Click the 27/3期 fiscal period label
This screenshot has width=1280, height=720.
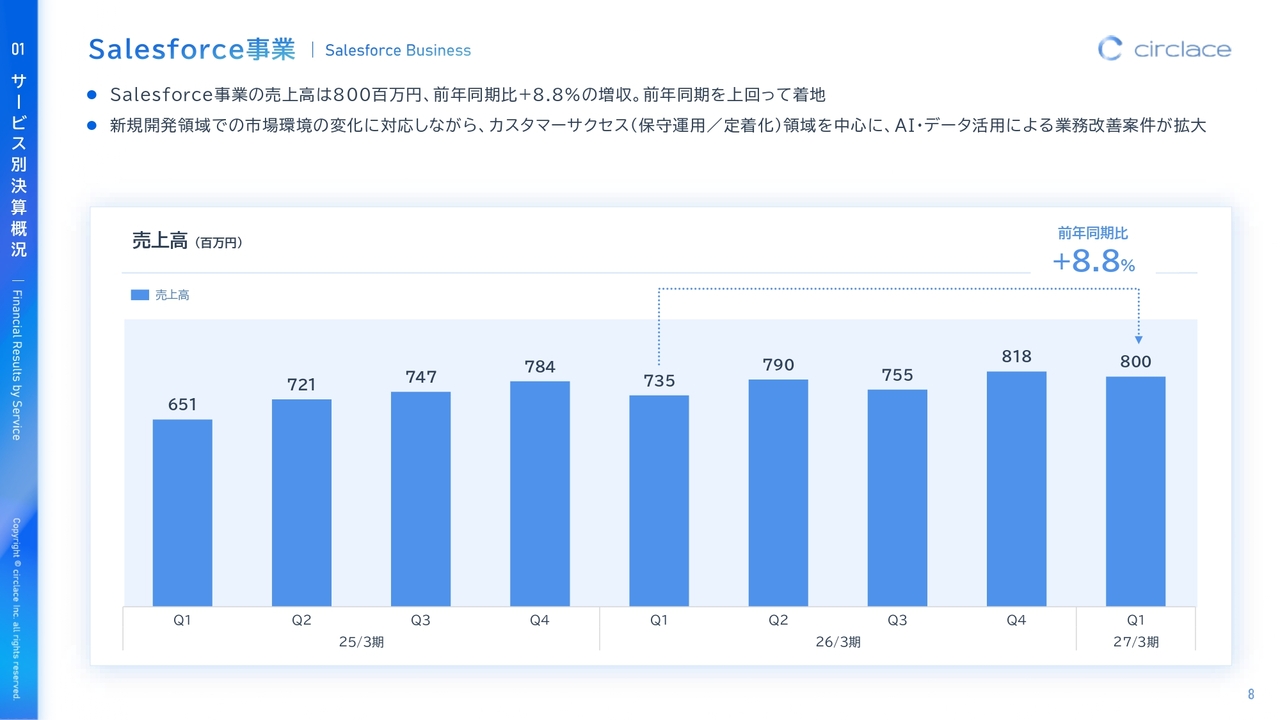1136,642
